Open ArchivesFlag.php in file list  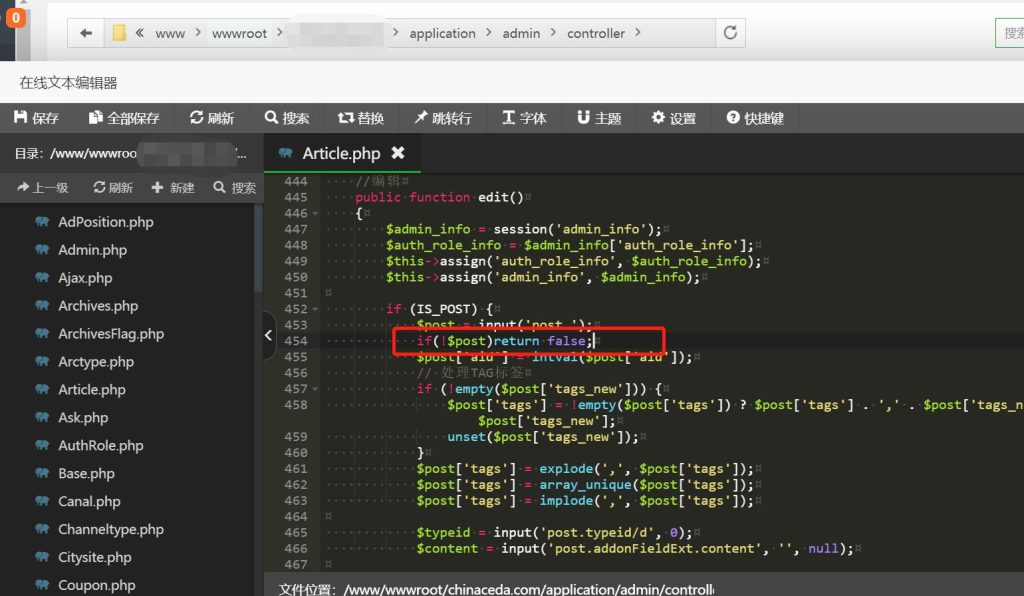(x=111, y=334)
